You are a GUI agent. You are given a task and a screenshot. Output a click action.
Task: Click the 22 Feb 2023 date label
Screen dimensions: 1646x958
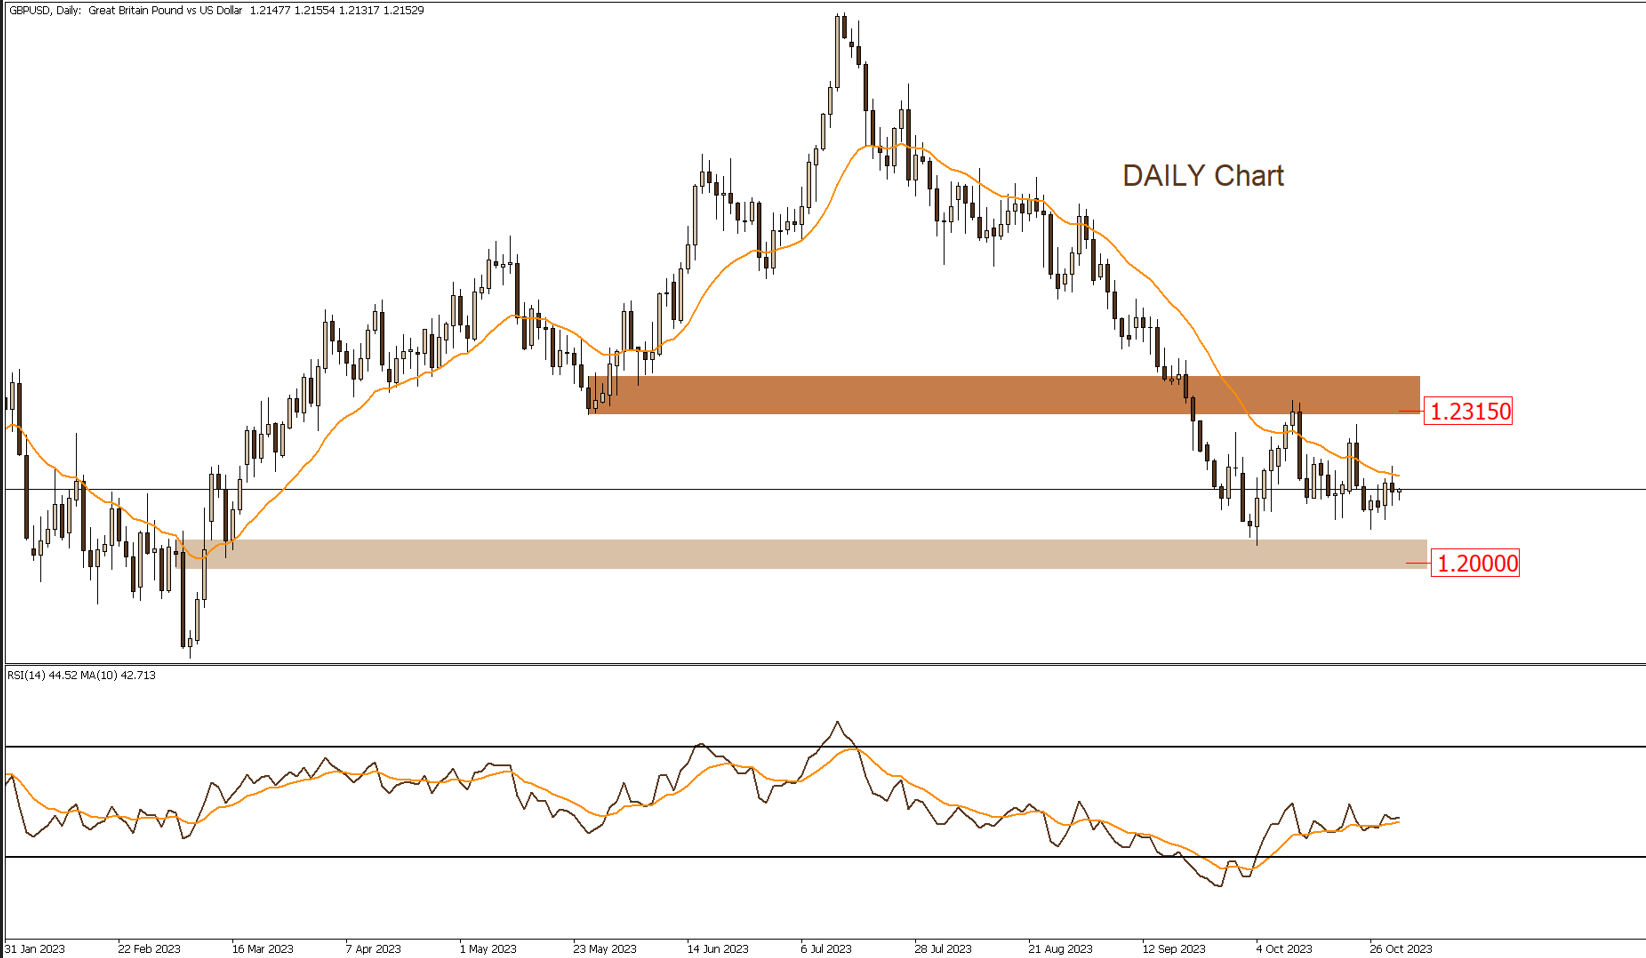tap(149, 948)
